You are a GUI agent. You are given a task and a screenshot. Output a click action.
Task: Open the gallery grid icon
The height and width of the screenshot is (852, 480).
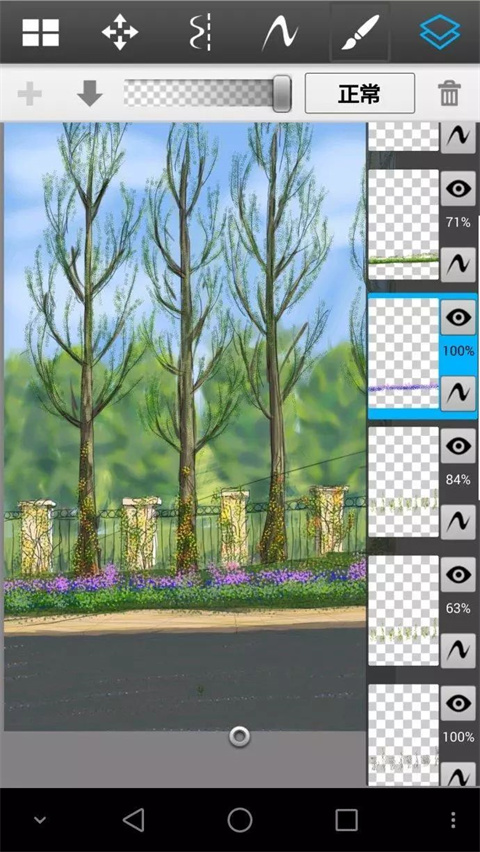[41, 33]
